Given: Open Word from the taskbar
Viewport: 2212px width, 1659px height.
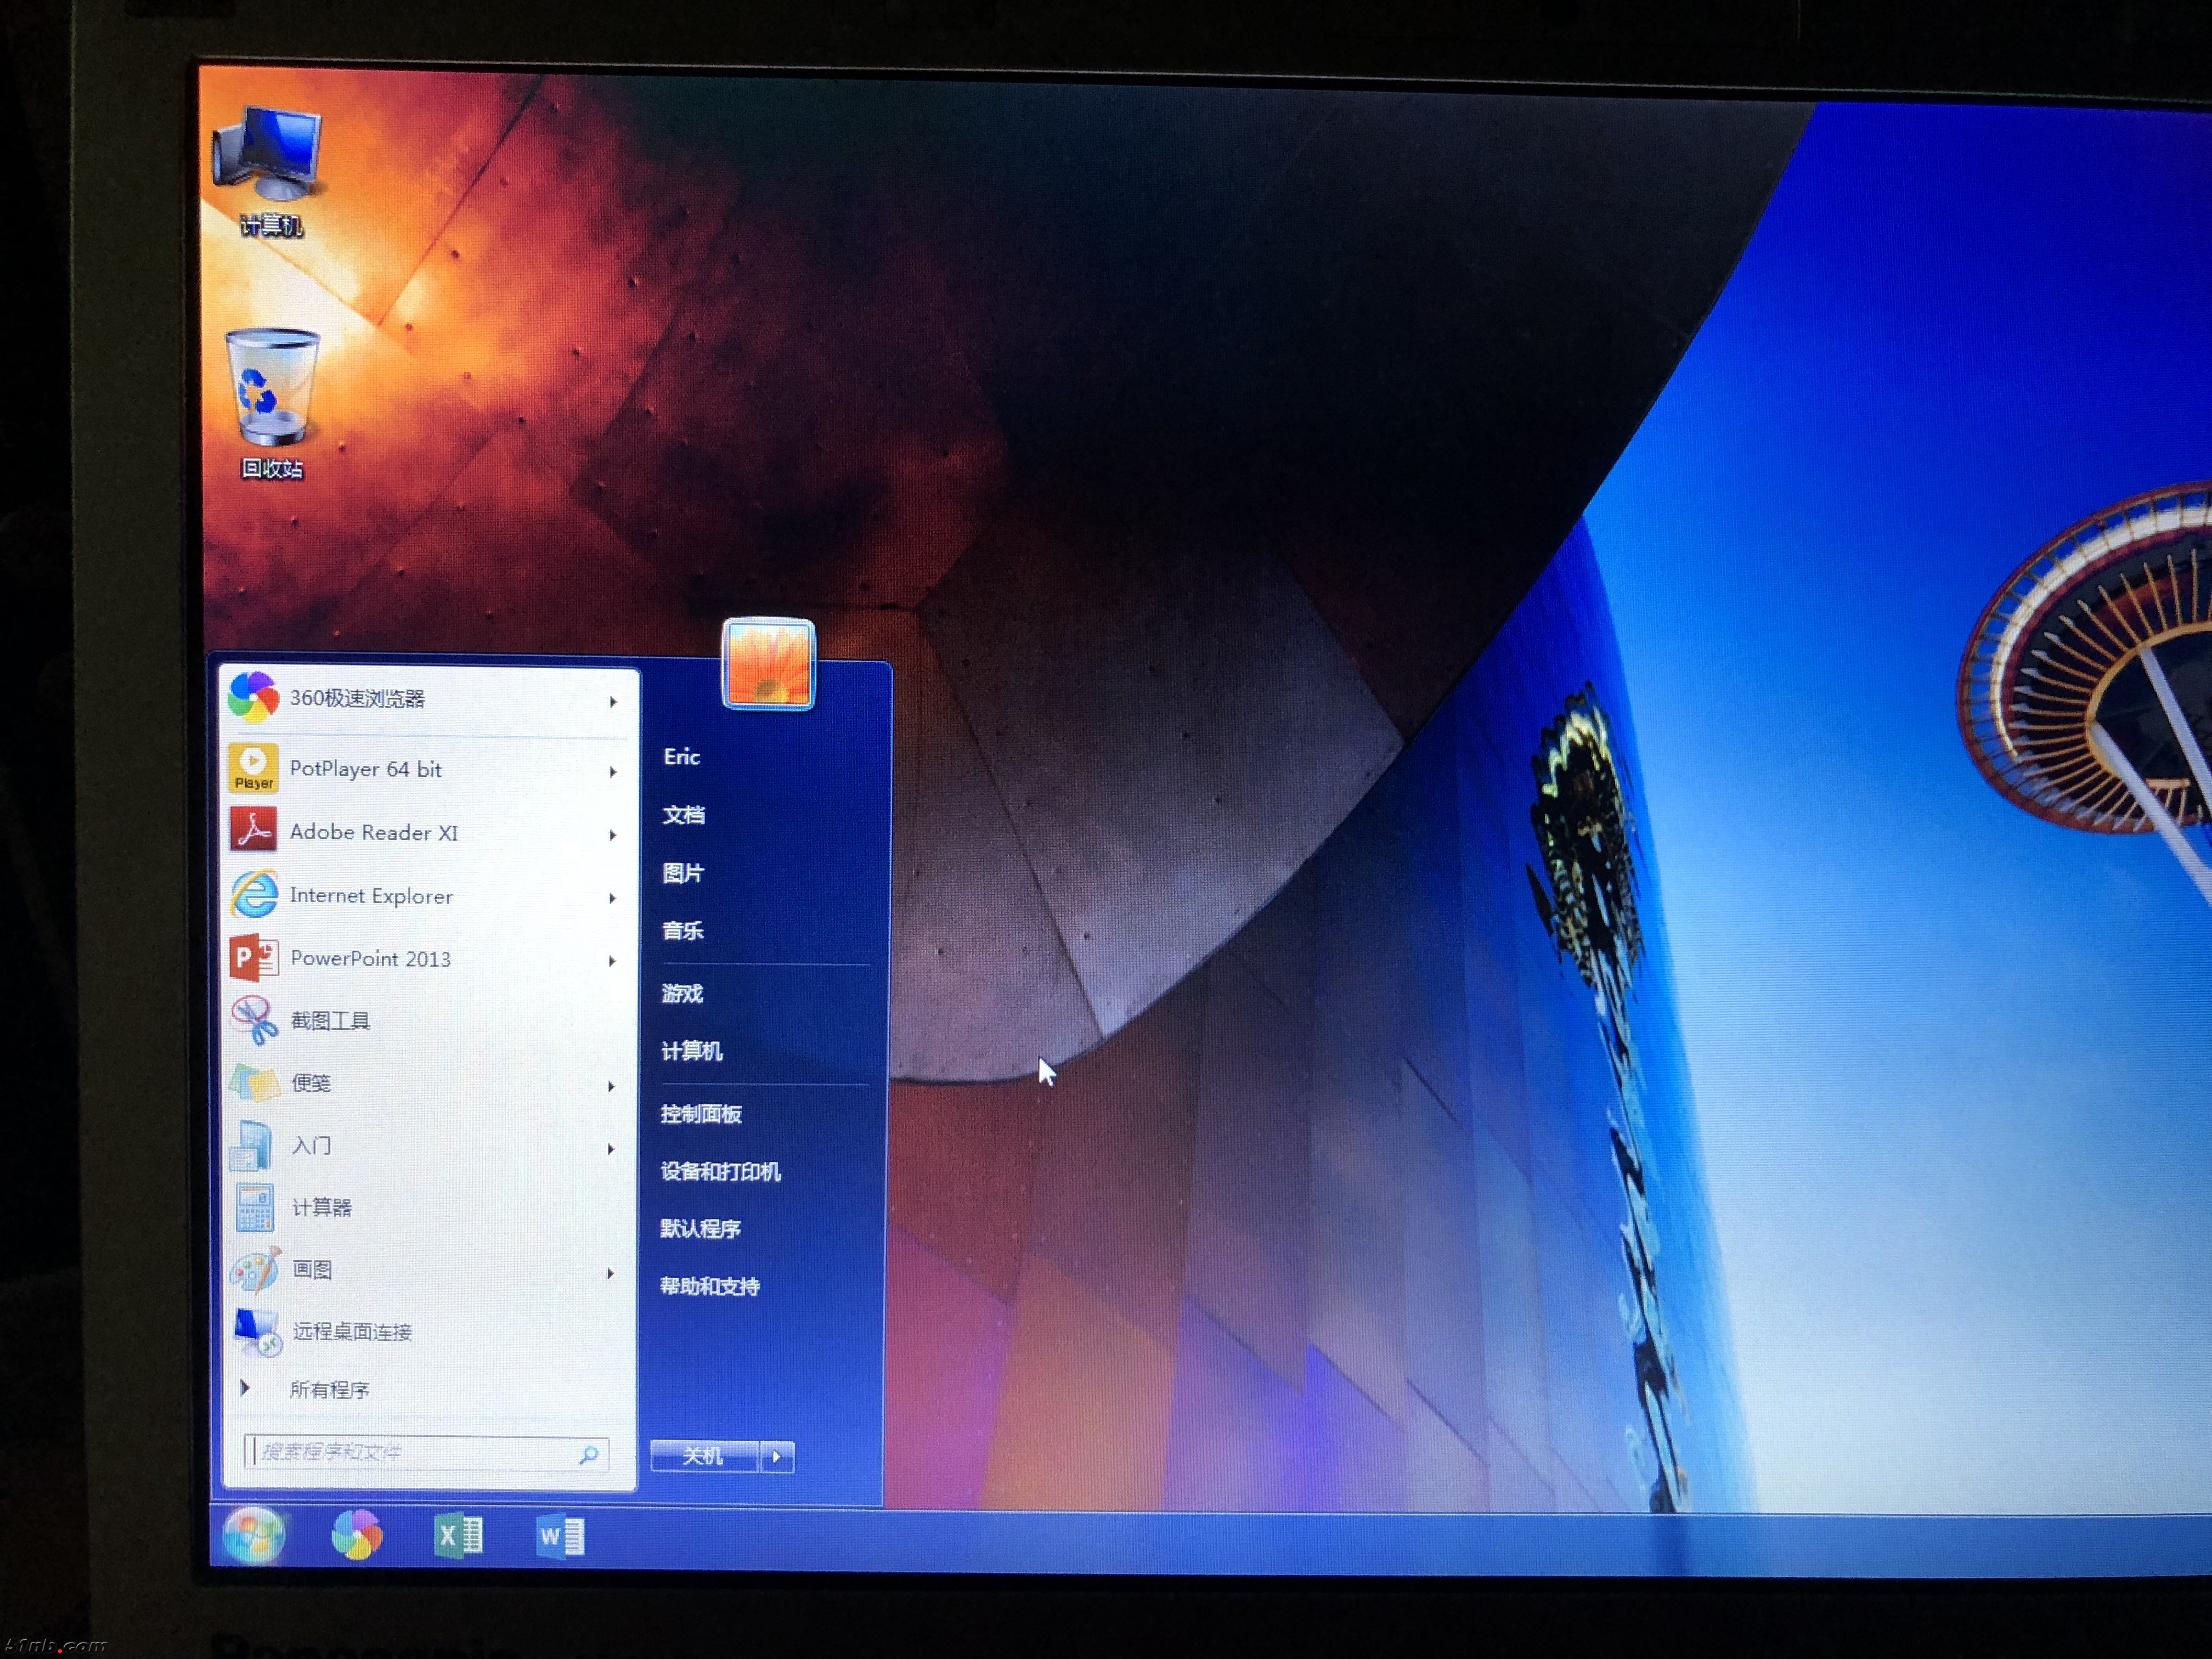Looking at the screenshot, I should pyautogui.click(x=561, y=1536).
